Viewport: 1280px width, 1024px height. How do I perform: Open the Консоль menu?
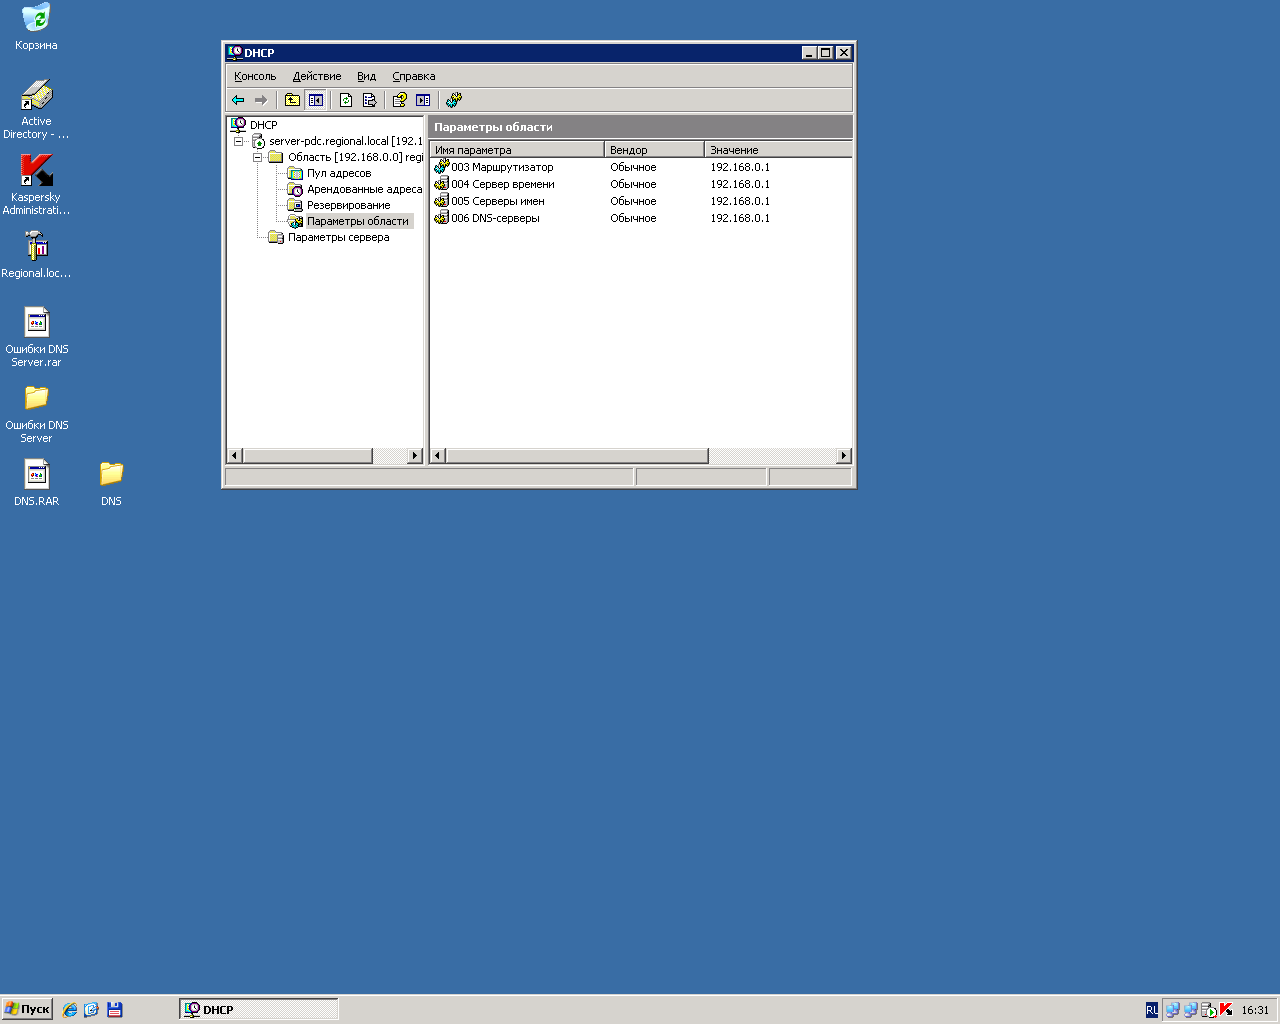(x=255, y=76)
